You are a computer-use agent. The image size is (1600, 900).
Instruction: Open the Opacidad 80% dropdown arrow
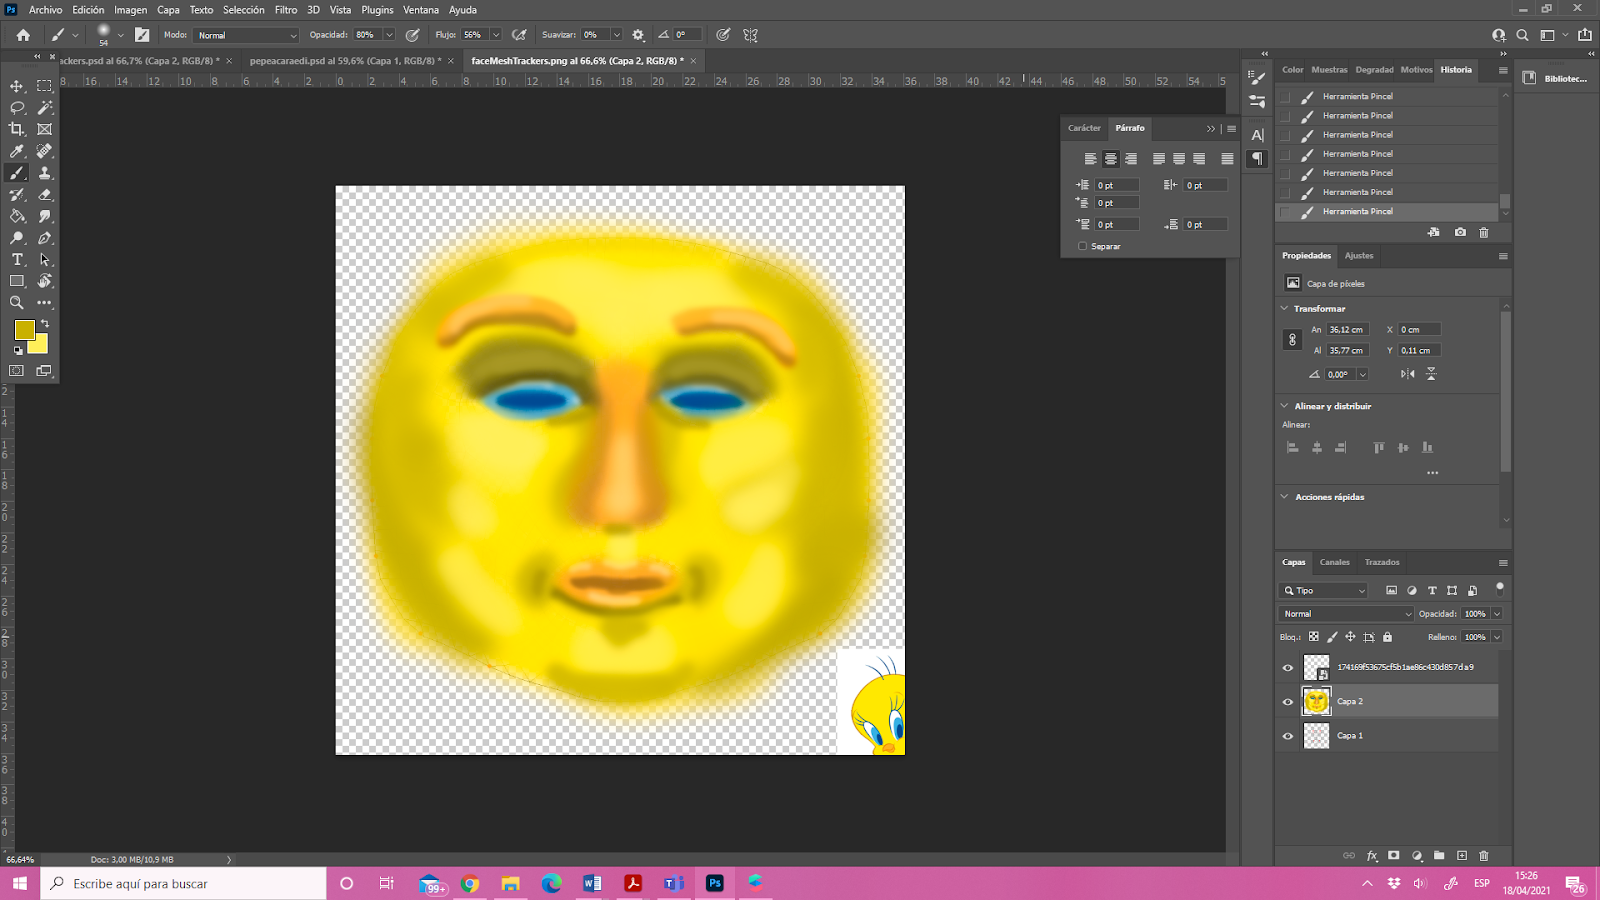[389, 35]
